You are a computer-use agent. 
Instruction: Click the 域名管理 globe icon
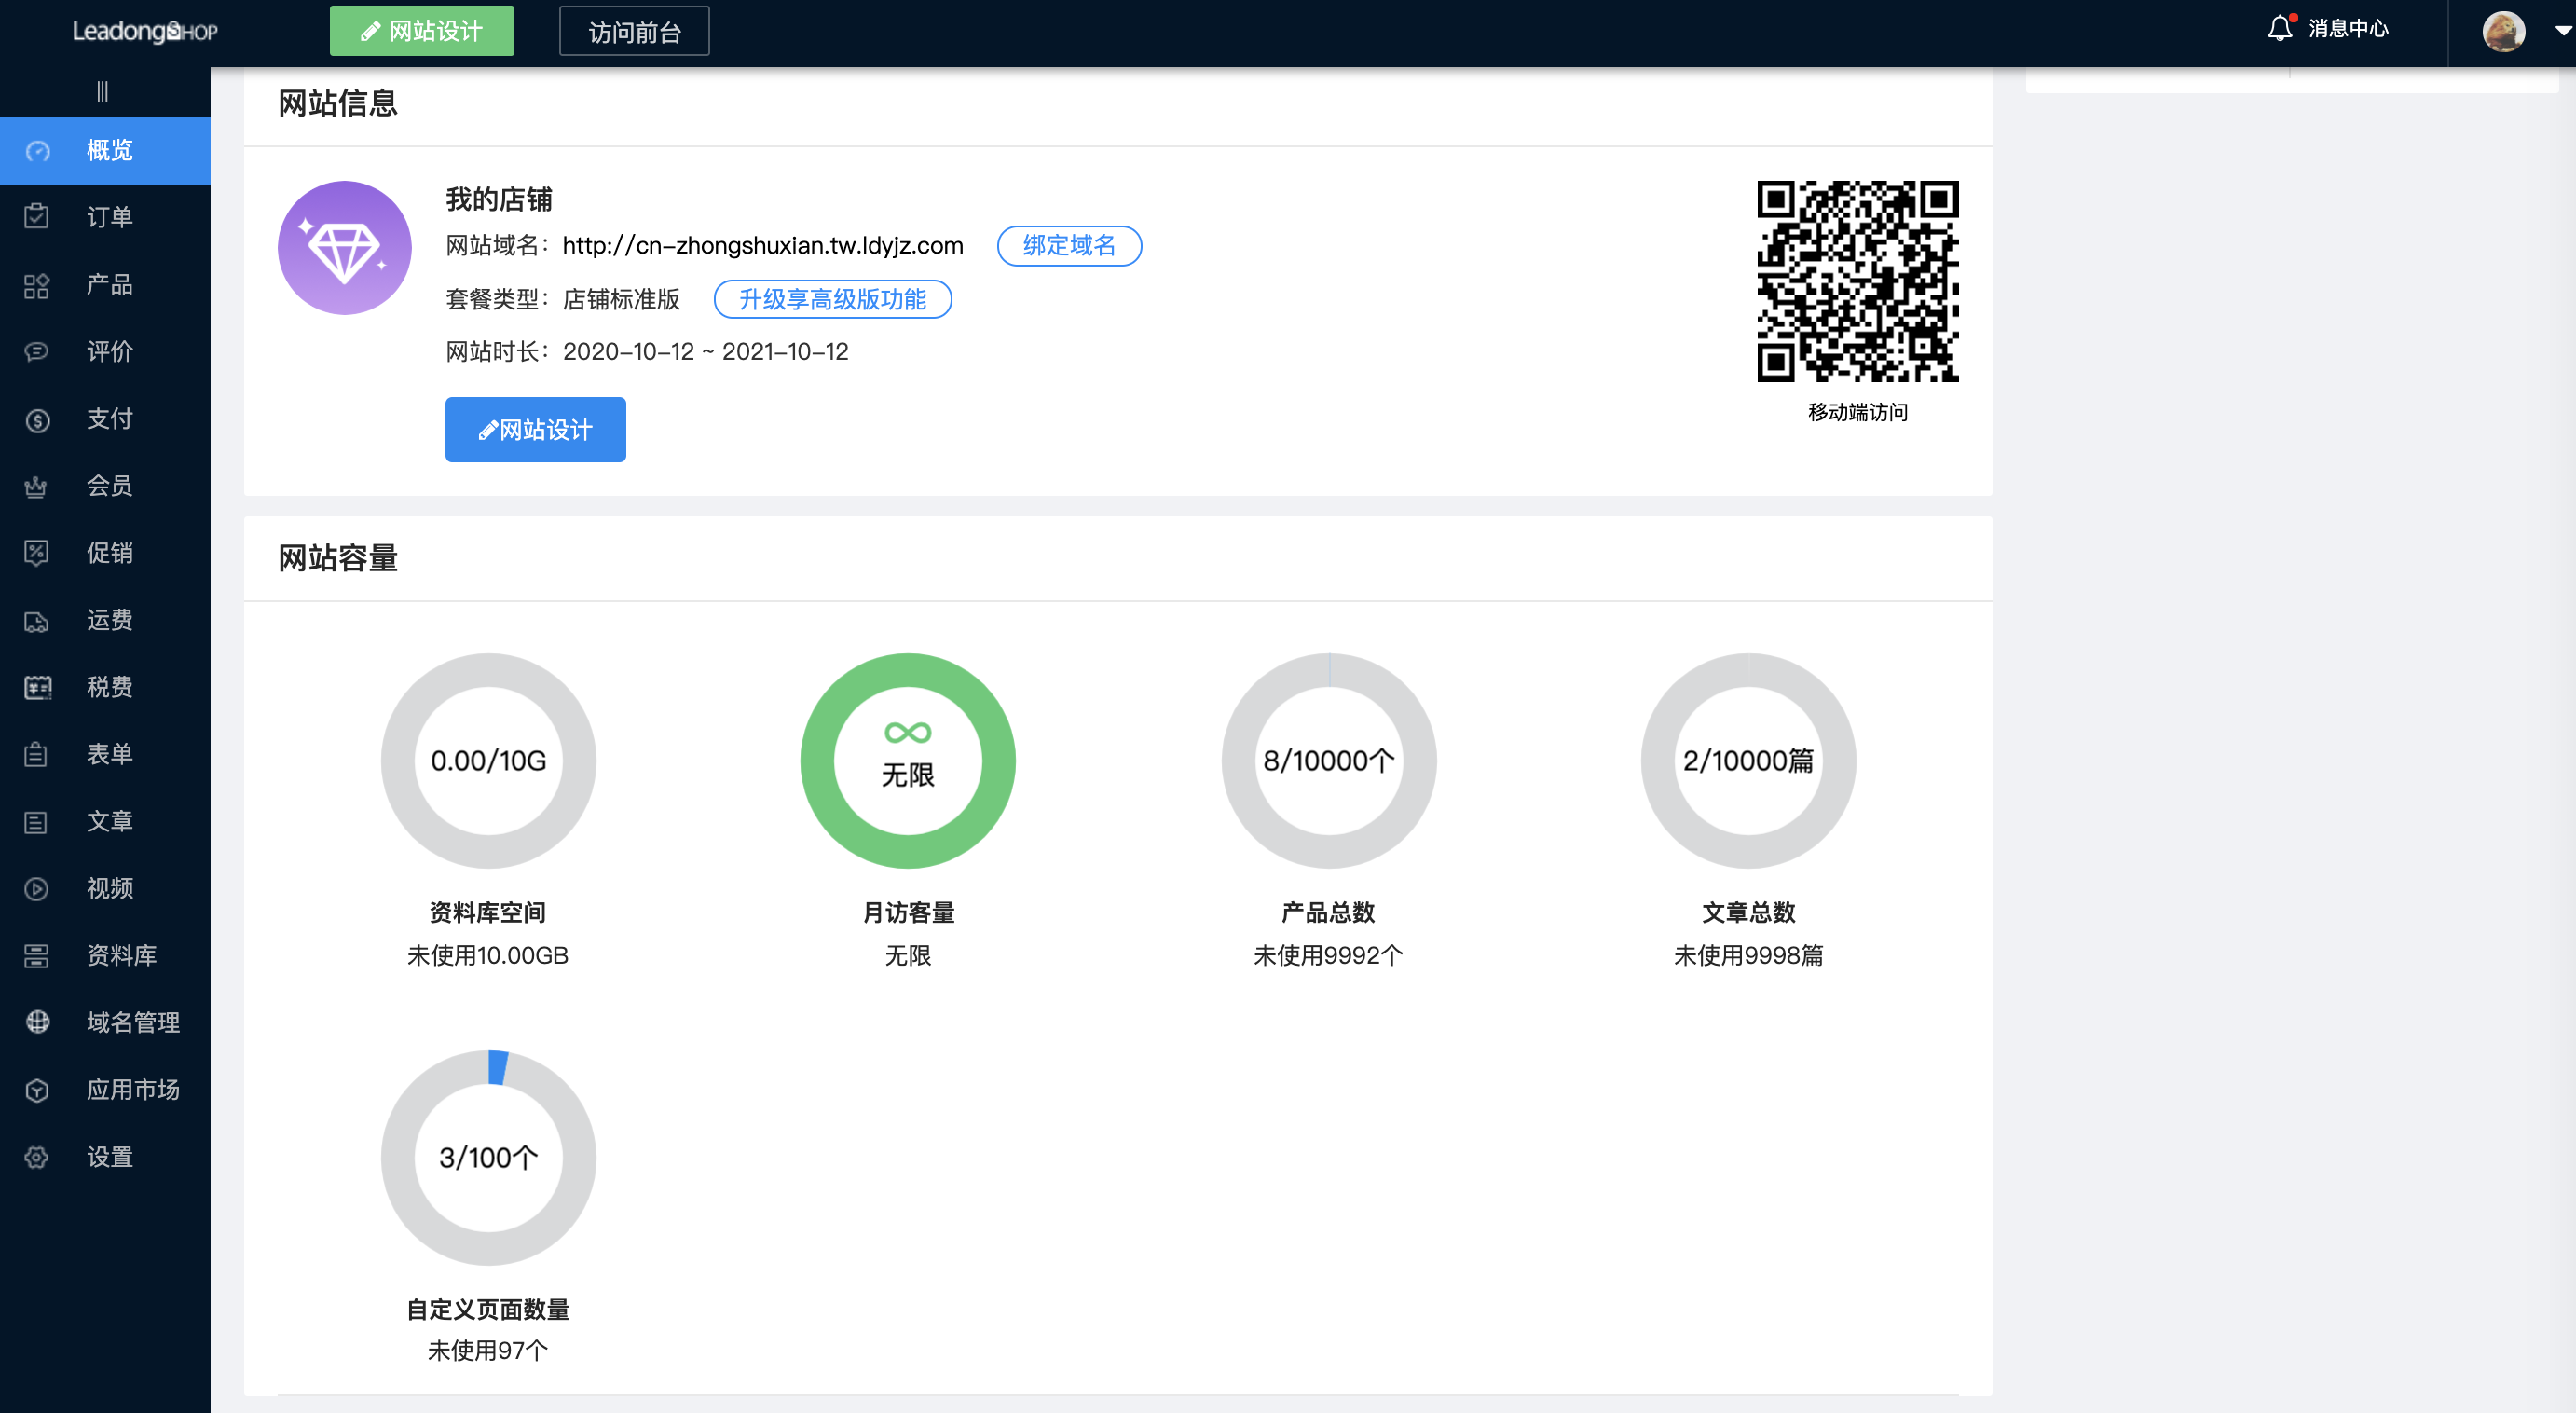(x=37, y=1022)
